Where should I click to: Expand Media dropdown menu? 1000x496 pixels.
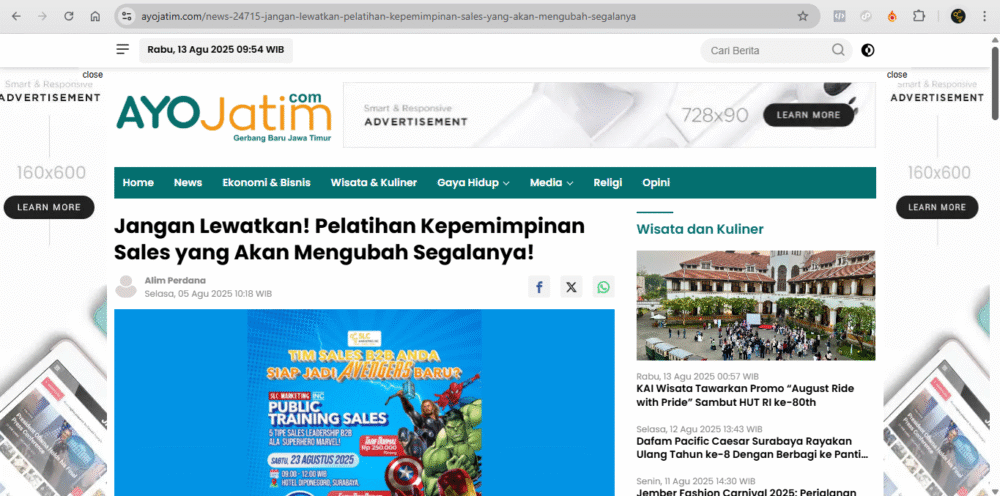551,183
